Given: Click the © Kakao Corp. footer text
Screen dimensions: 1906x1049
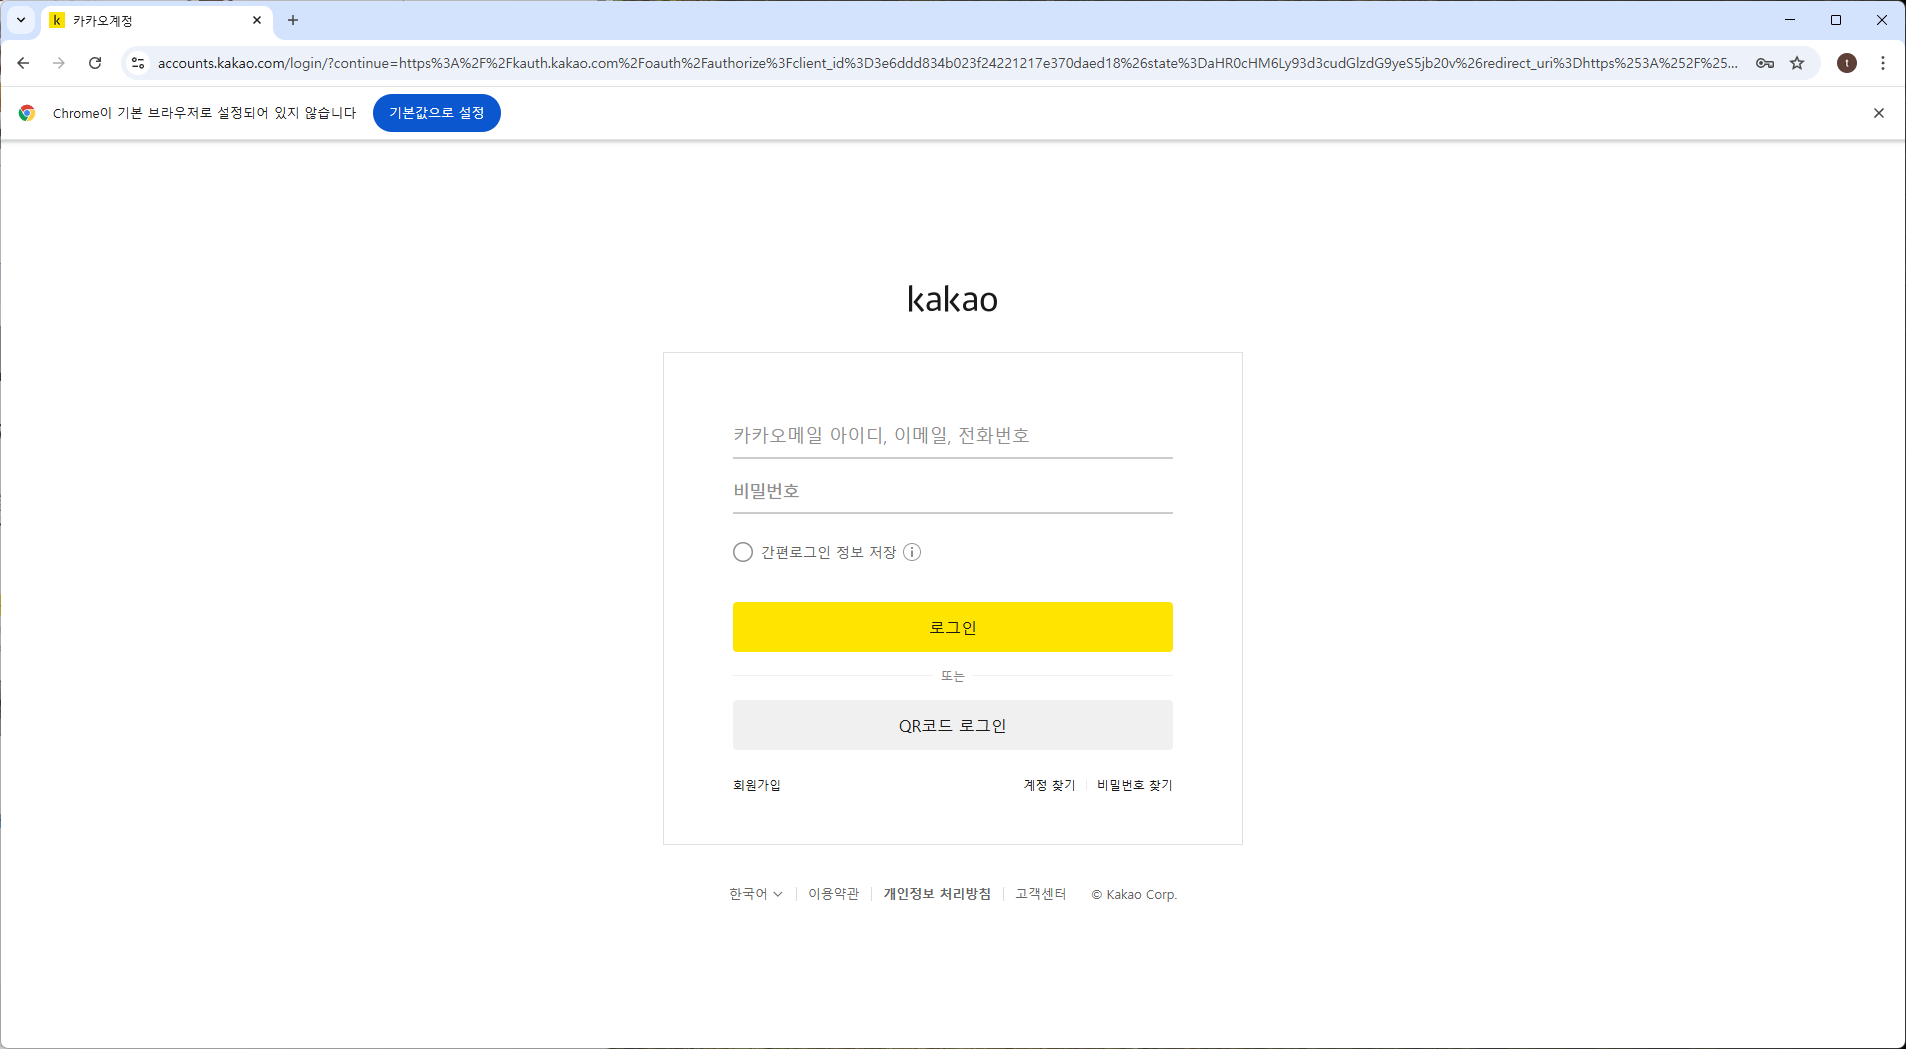Looking at the screenshot, I should coord(1134,895).
